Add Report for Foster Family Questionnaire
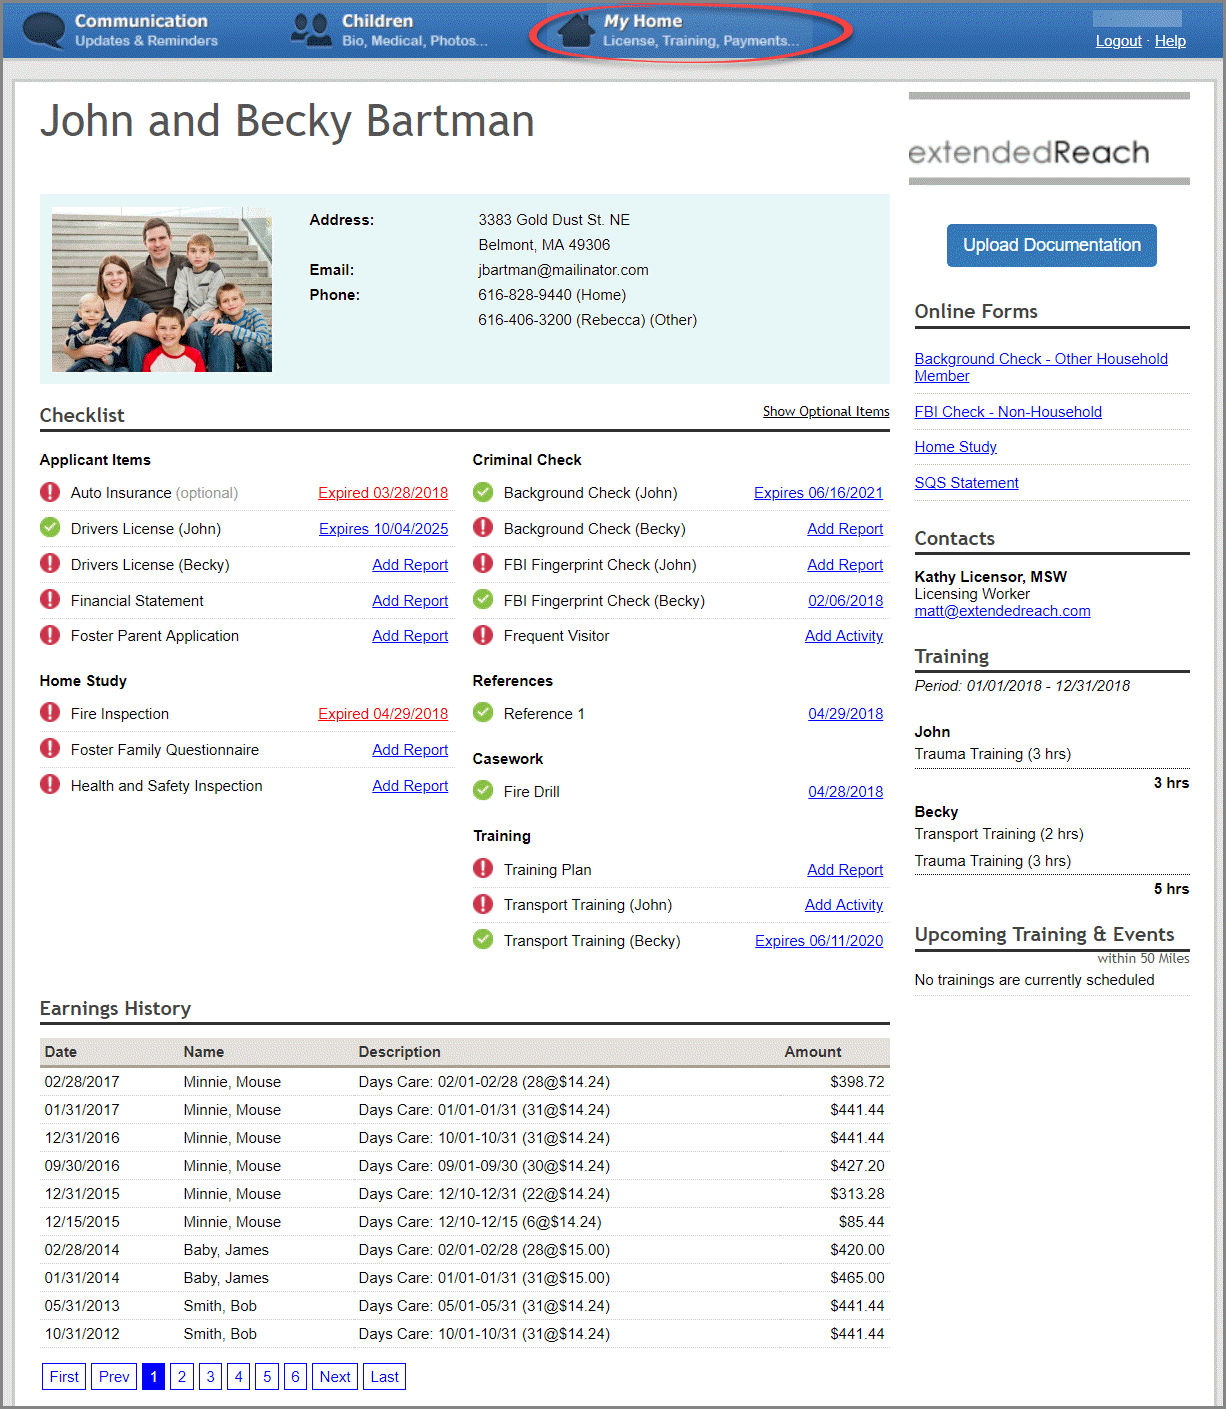1226x1409 pixels. pyautogui.click(x=410, y=750)
